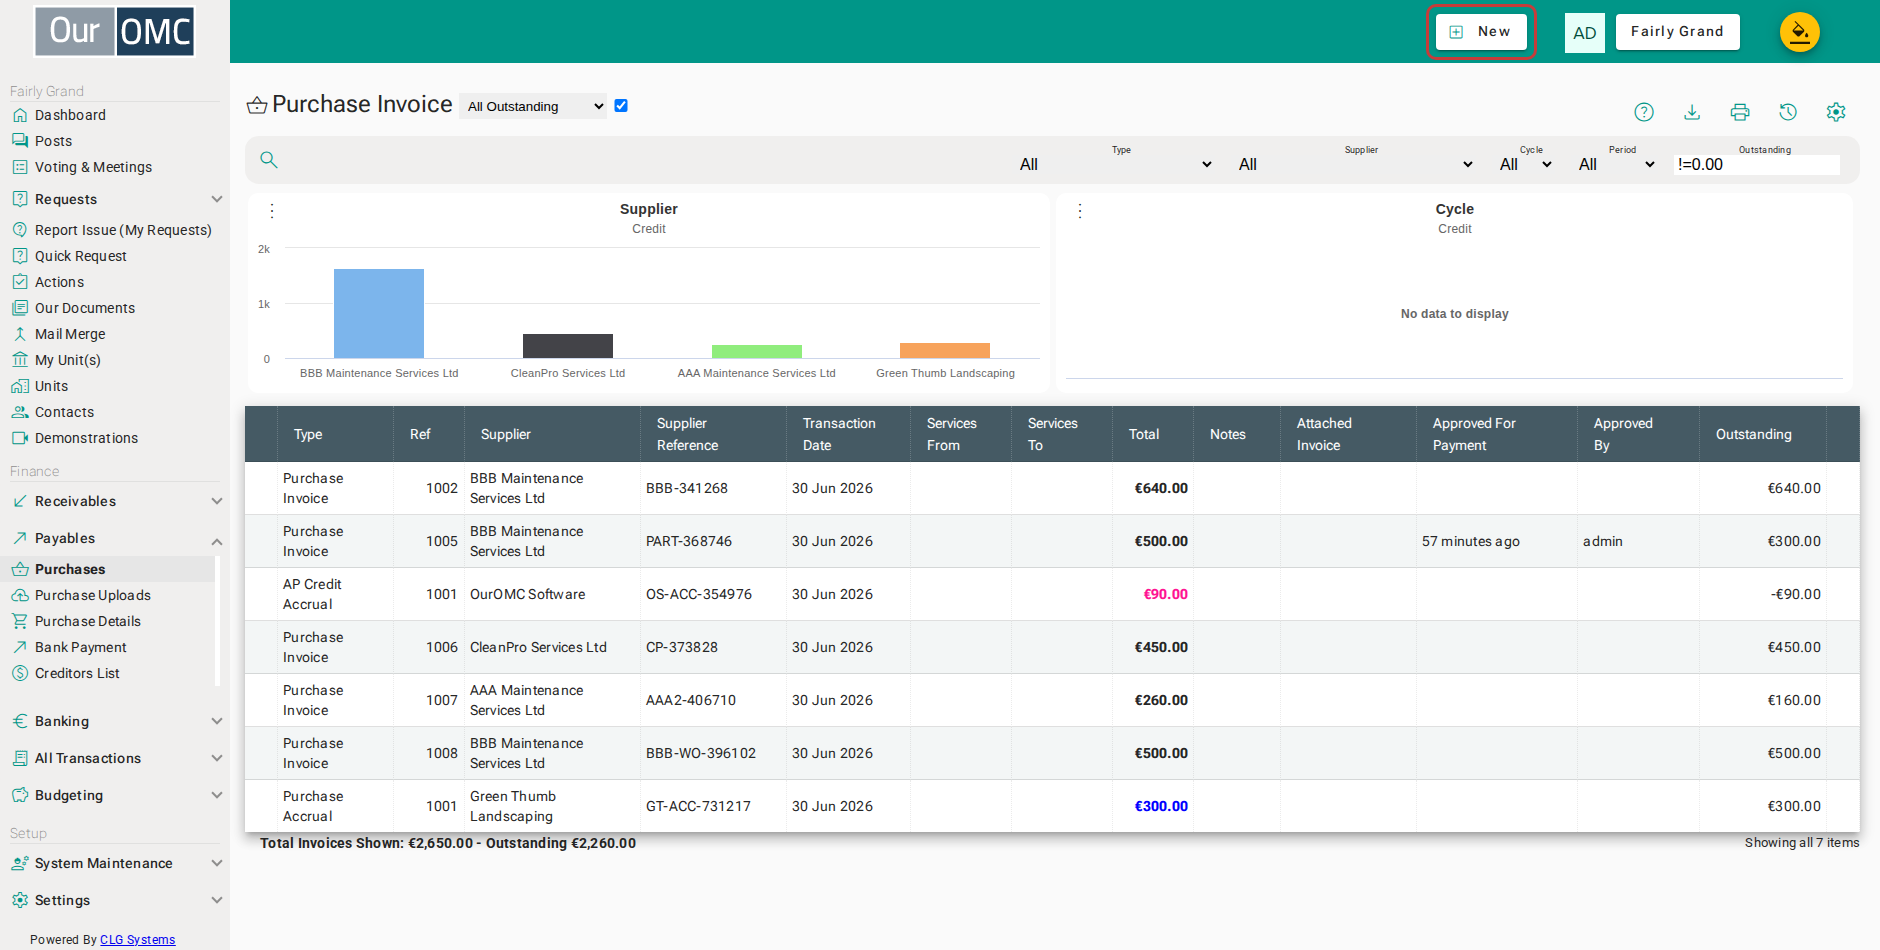This screenshot has height=950, width=1880.
Task: Open the Type filter dropdown
Action: point(1115,164)
